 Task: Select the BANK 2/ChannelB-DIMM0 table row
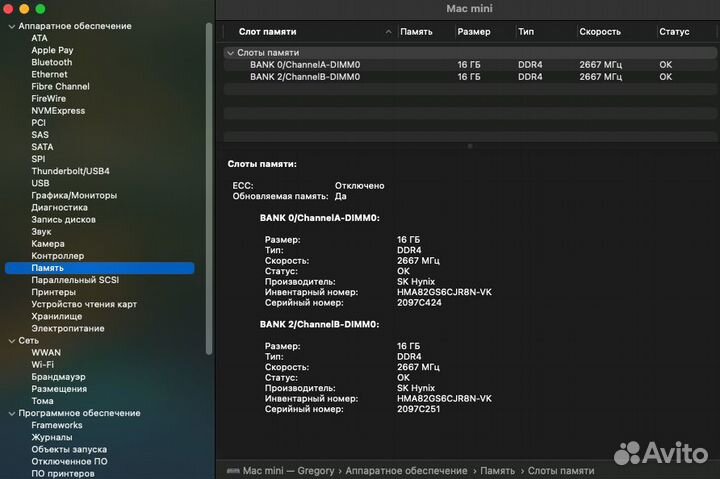470,77
